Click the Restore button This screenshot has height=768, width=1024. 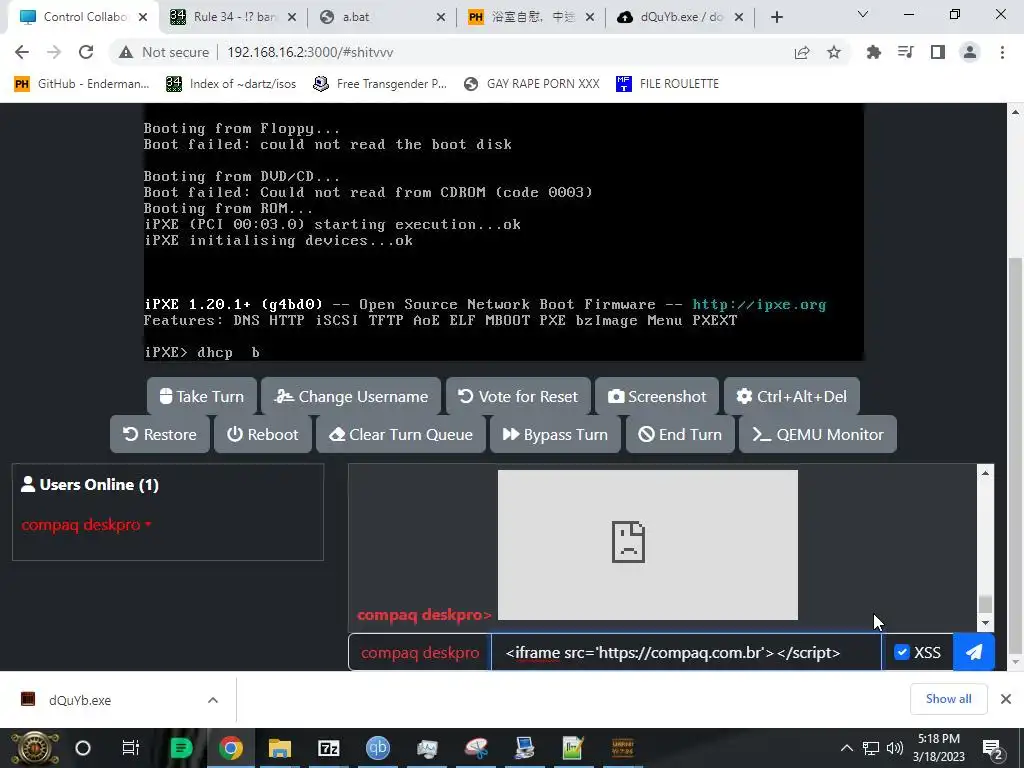click(159, 434)
